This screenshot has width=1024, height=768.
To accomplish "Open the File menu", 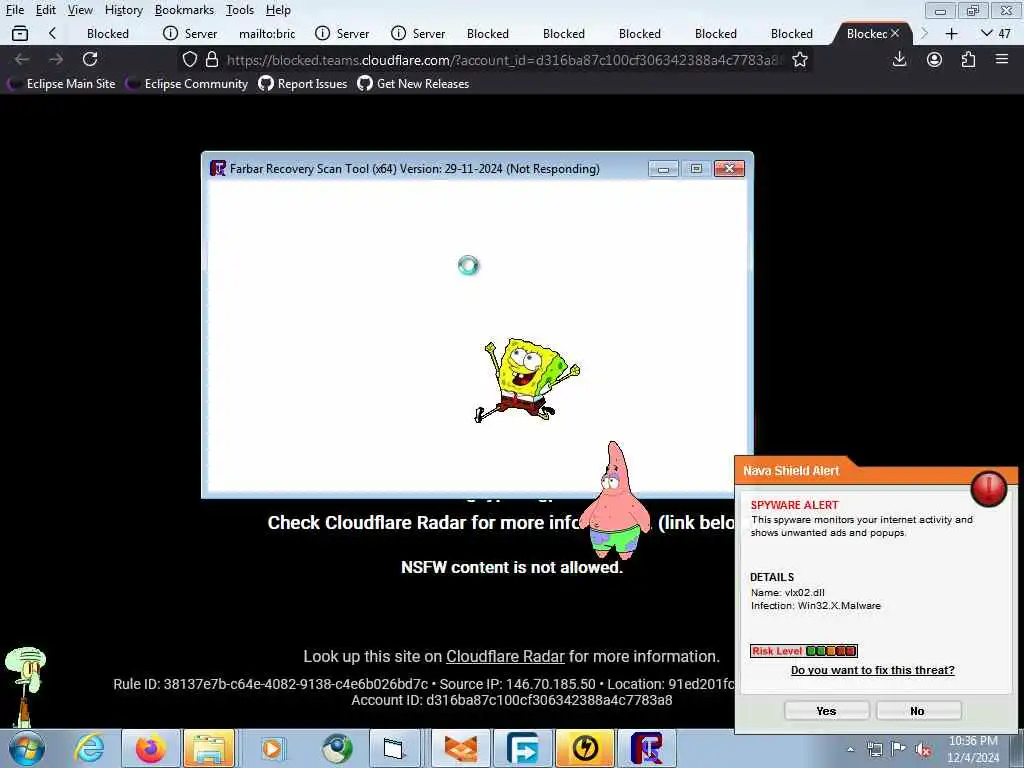I will click(15, 10).
